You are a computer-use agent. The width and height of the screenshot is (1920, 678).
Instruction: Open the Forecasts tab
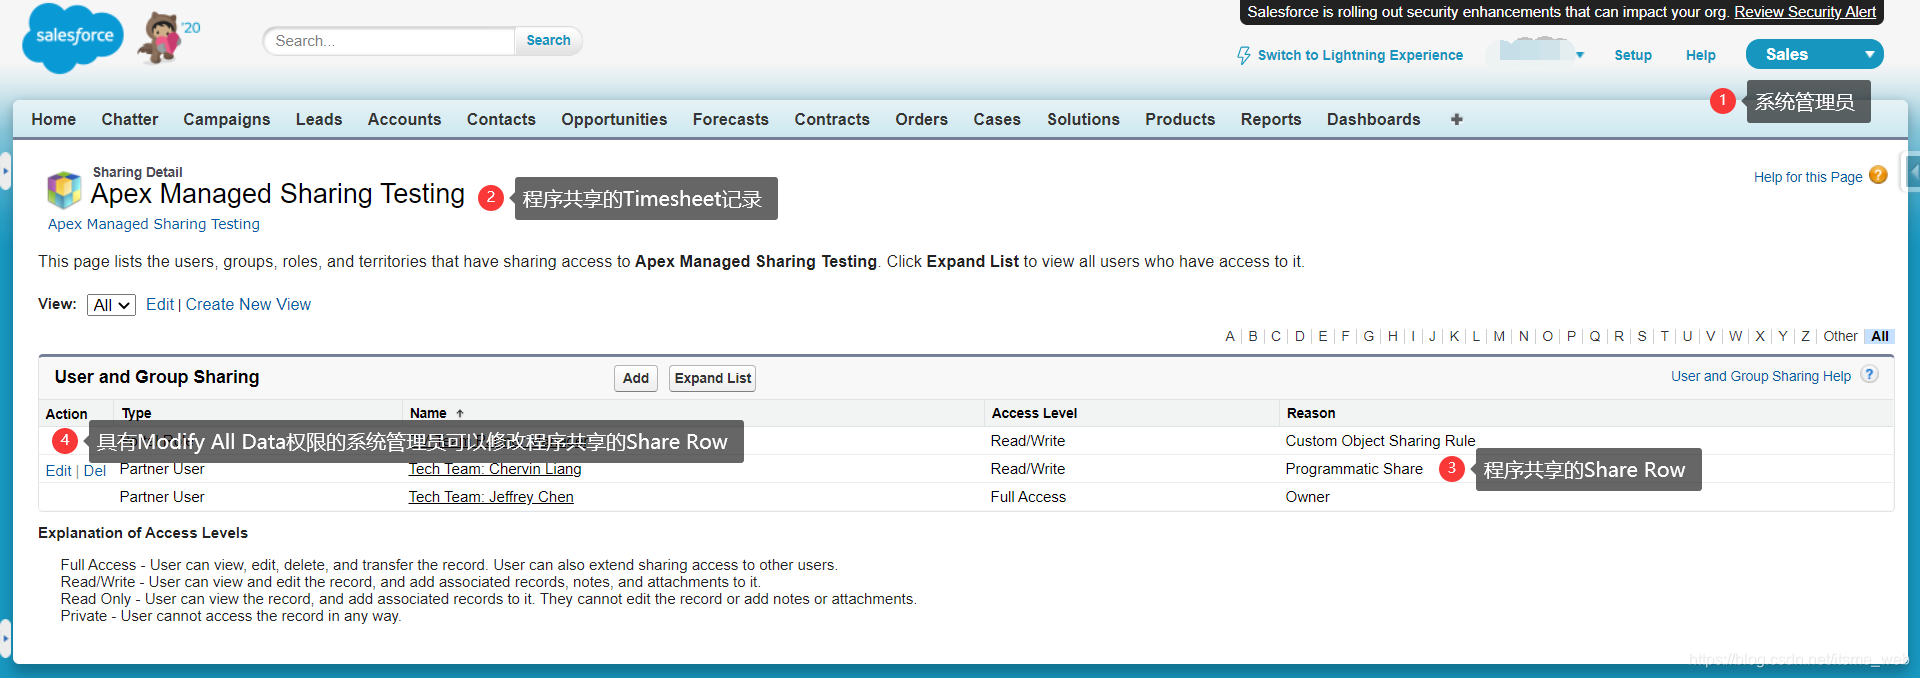731,119
